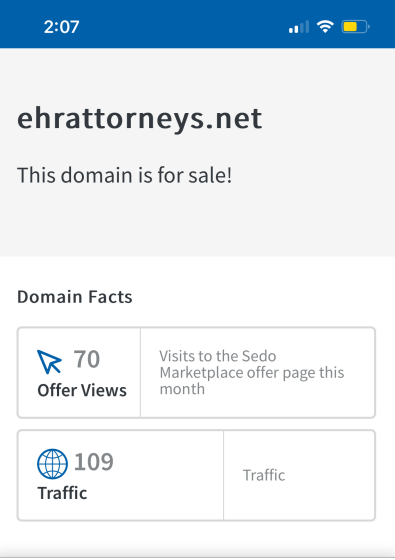Open the Offer Views card left cell
This screenshot has width=395, height=560.
(79, 372)
